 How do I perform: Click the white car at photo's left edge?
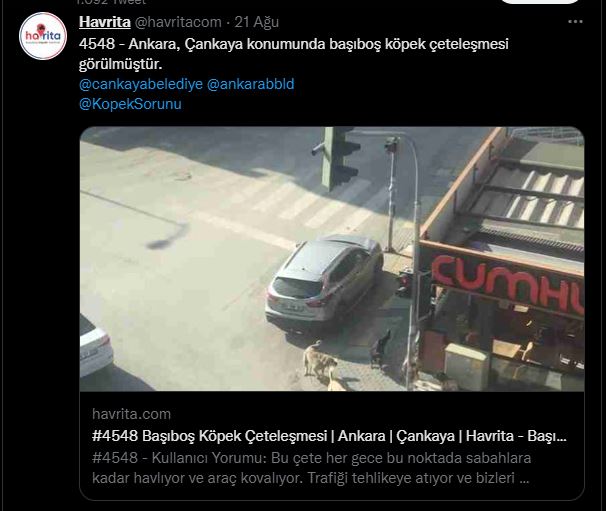[96, 347]
